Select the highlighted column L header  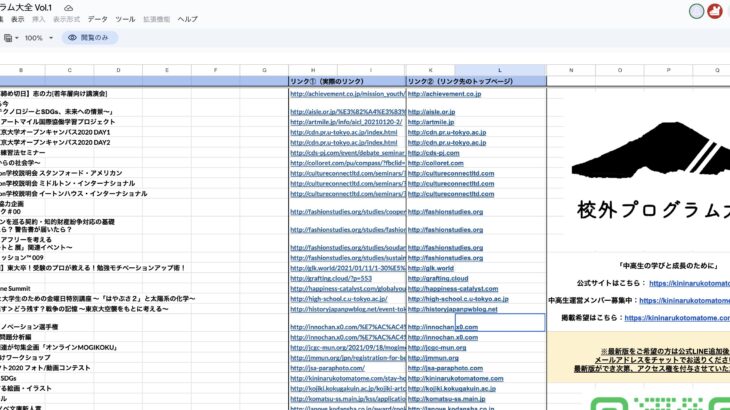click(500, 70)
